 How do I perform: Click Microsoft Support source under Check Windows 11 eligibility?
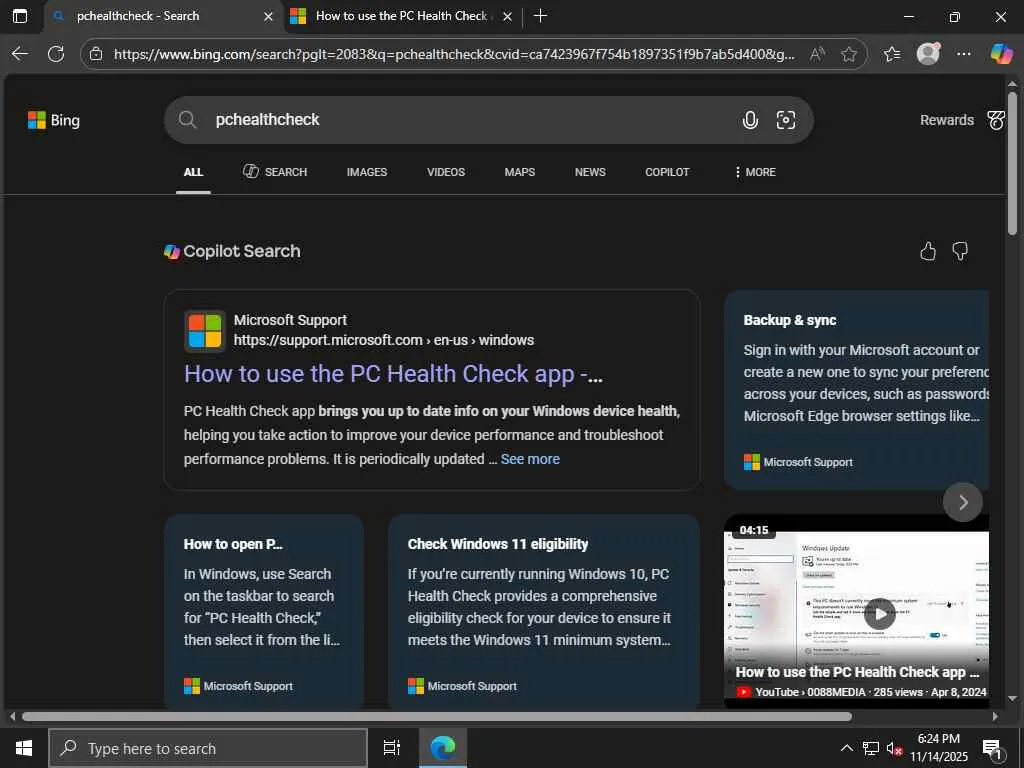(462, 686)
